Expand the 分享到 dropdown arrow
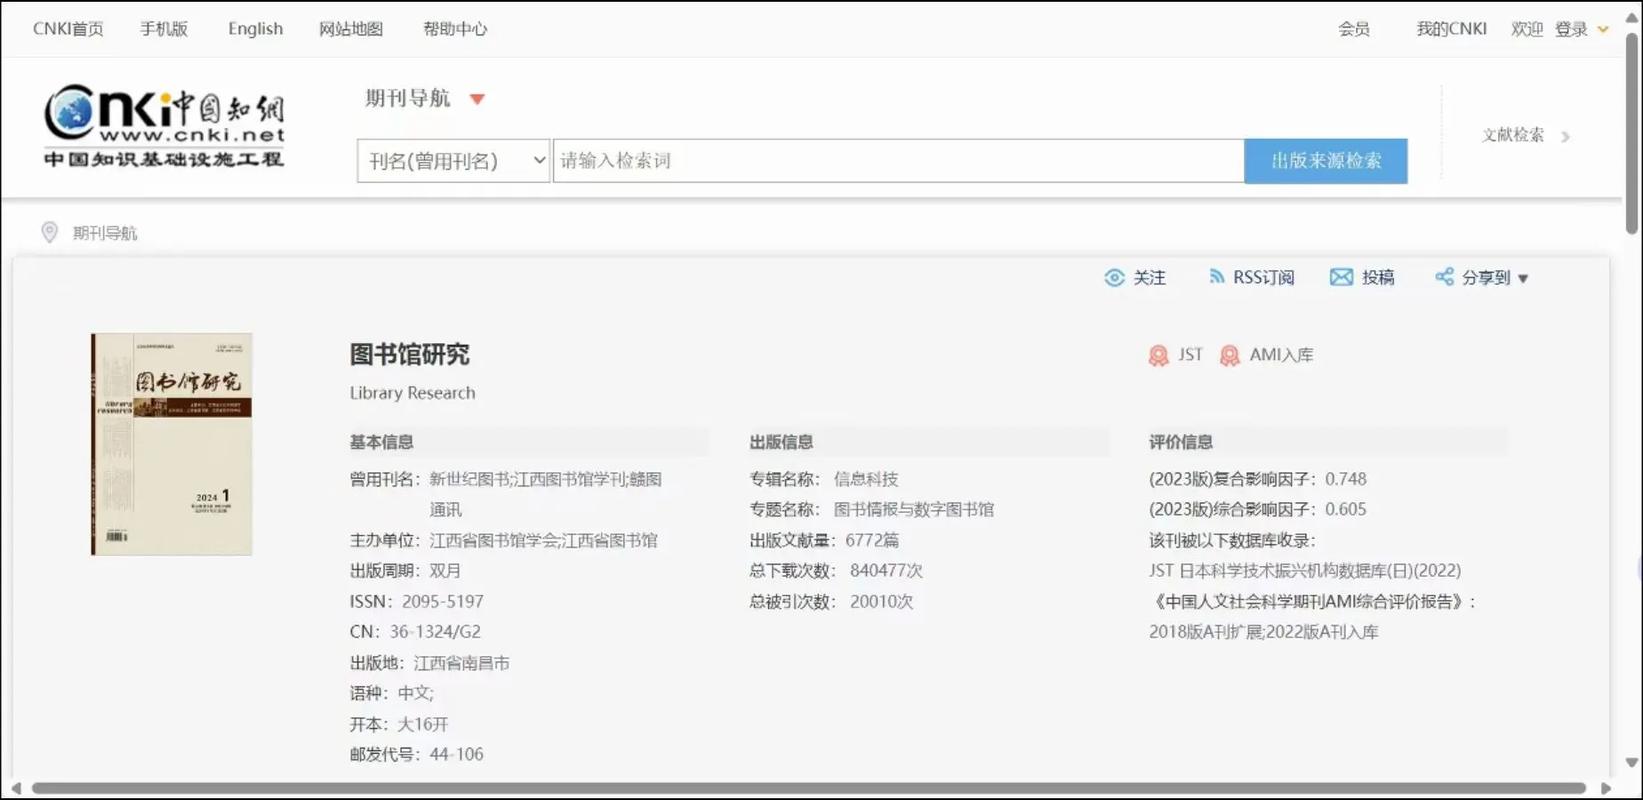Viewport: 1643px width, 800px height. (x=1523, y=279)
